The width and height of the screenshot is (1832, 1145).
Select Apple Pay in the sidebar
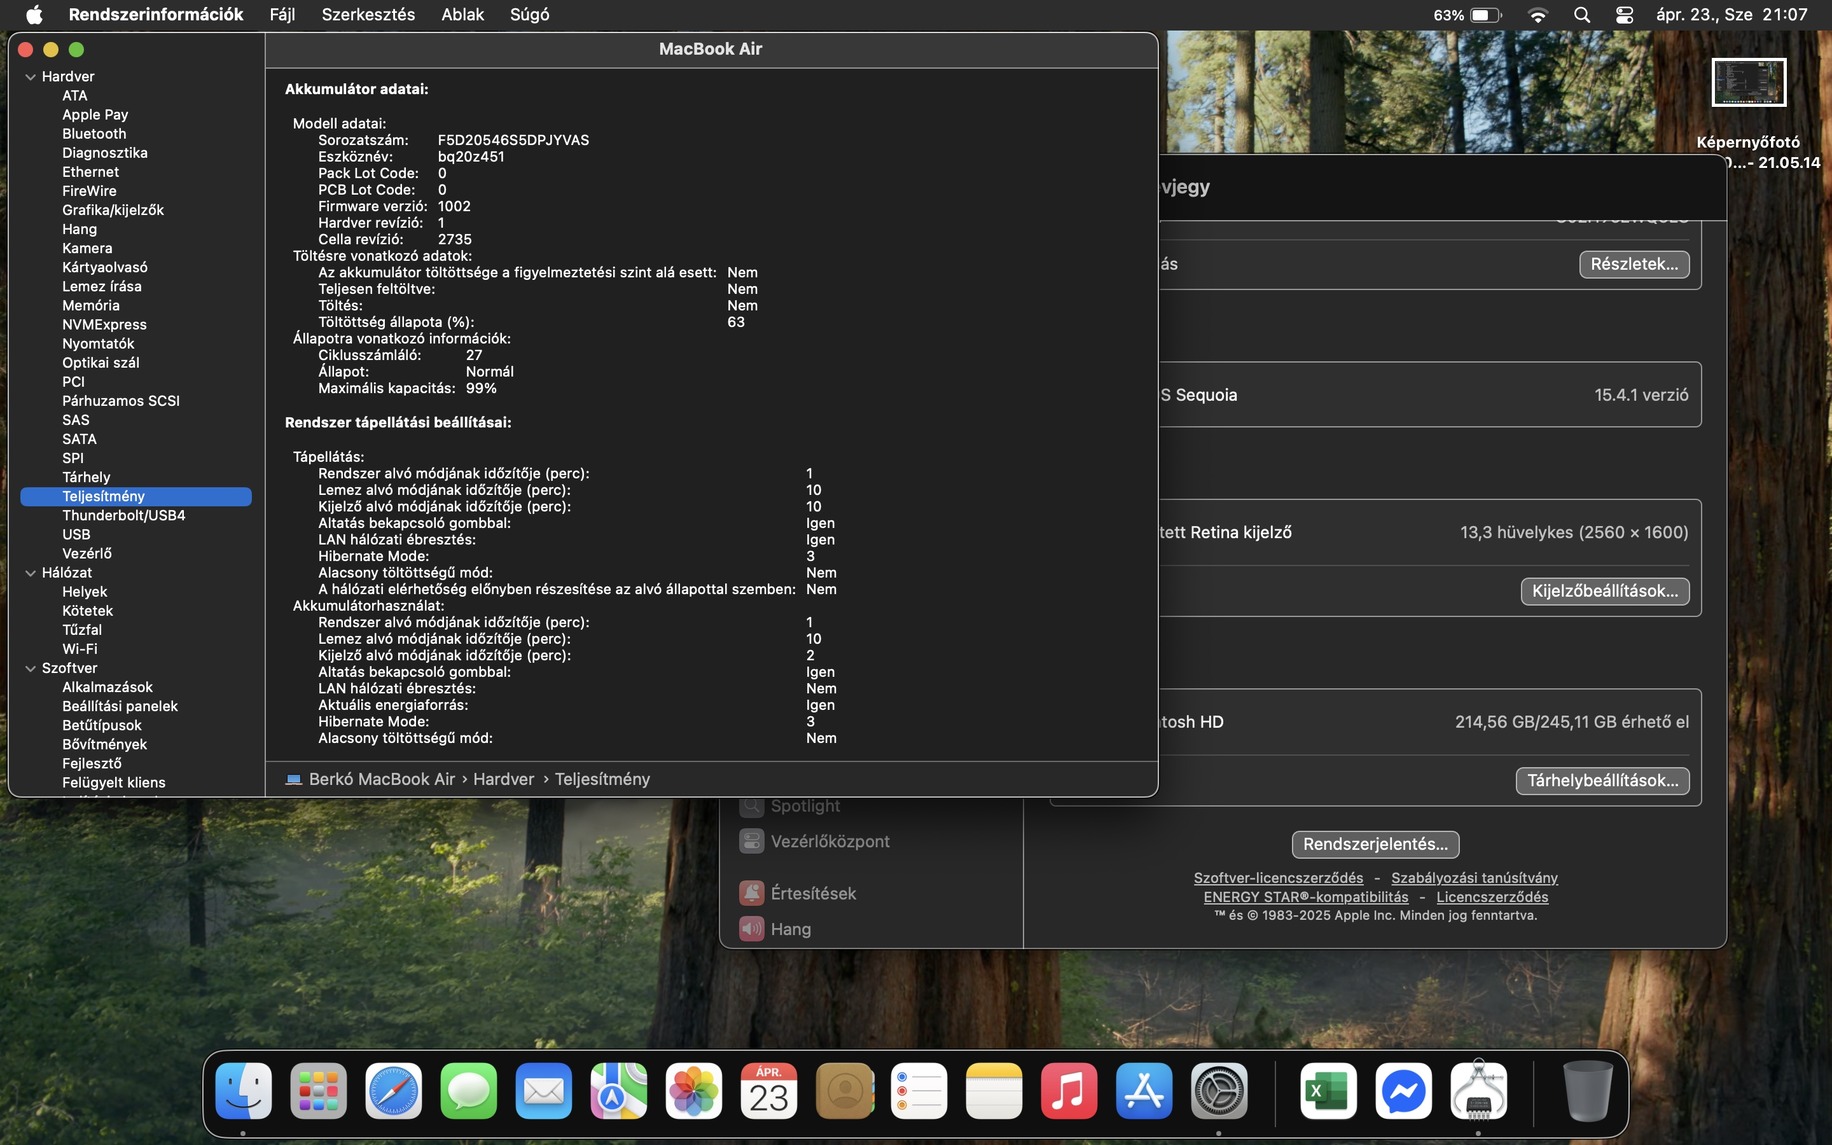coord(95,115)
